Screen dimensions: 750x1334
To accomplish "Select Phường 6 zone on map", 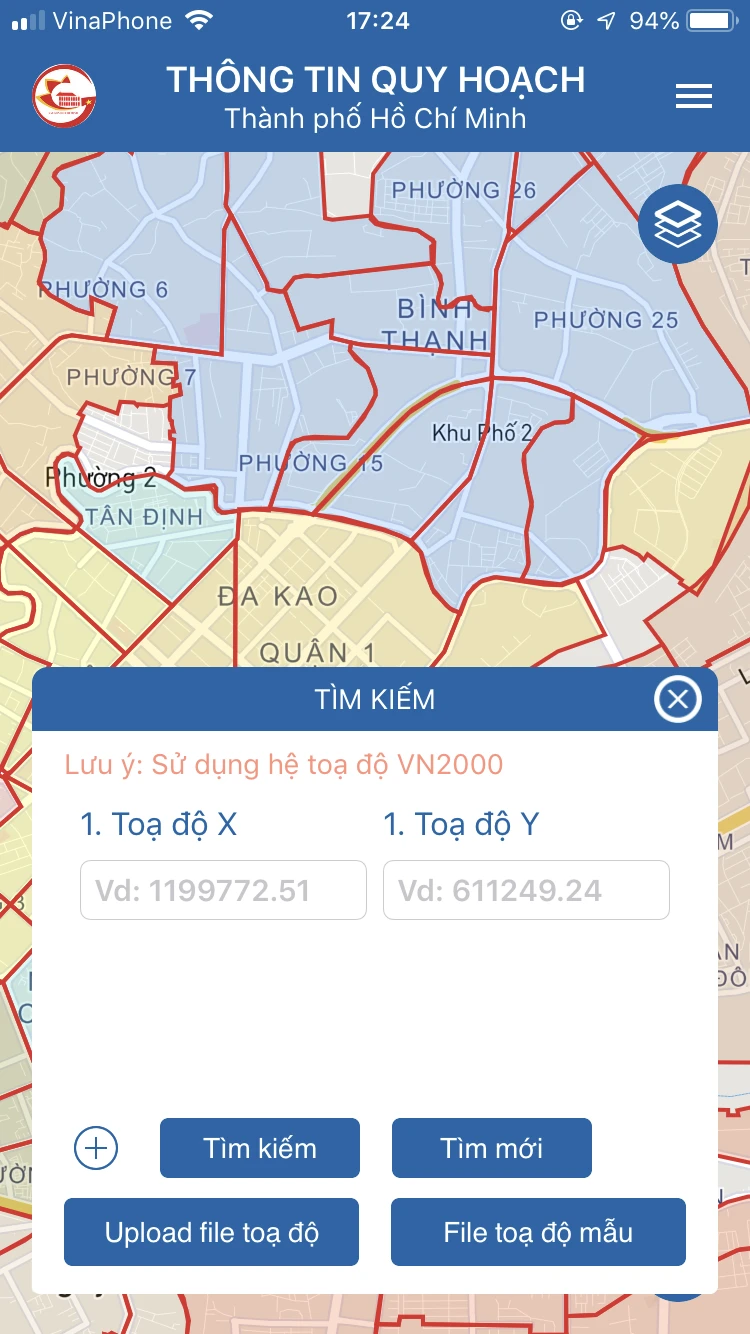I will pyautogui.click(x=105, y=290).
